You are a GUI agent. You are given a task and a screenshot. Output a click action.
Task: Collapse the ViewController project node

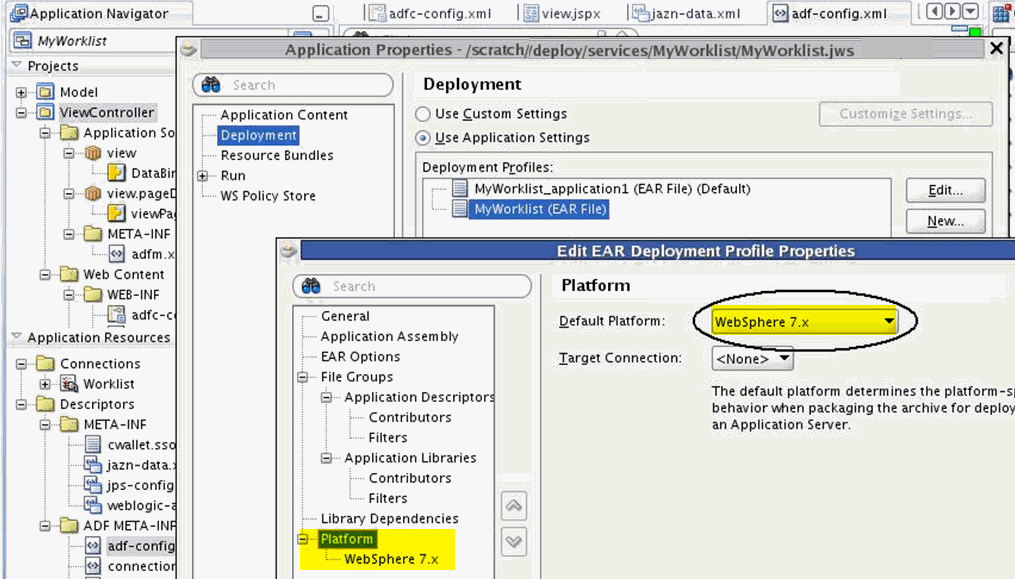click(21, 113)
